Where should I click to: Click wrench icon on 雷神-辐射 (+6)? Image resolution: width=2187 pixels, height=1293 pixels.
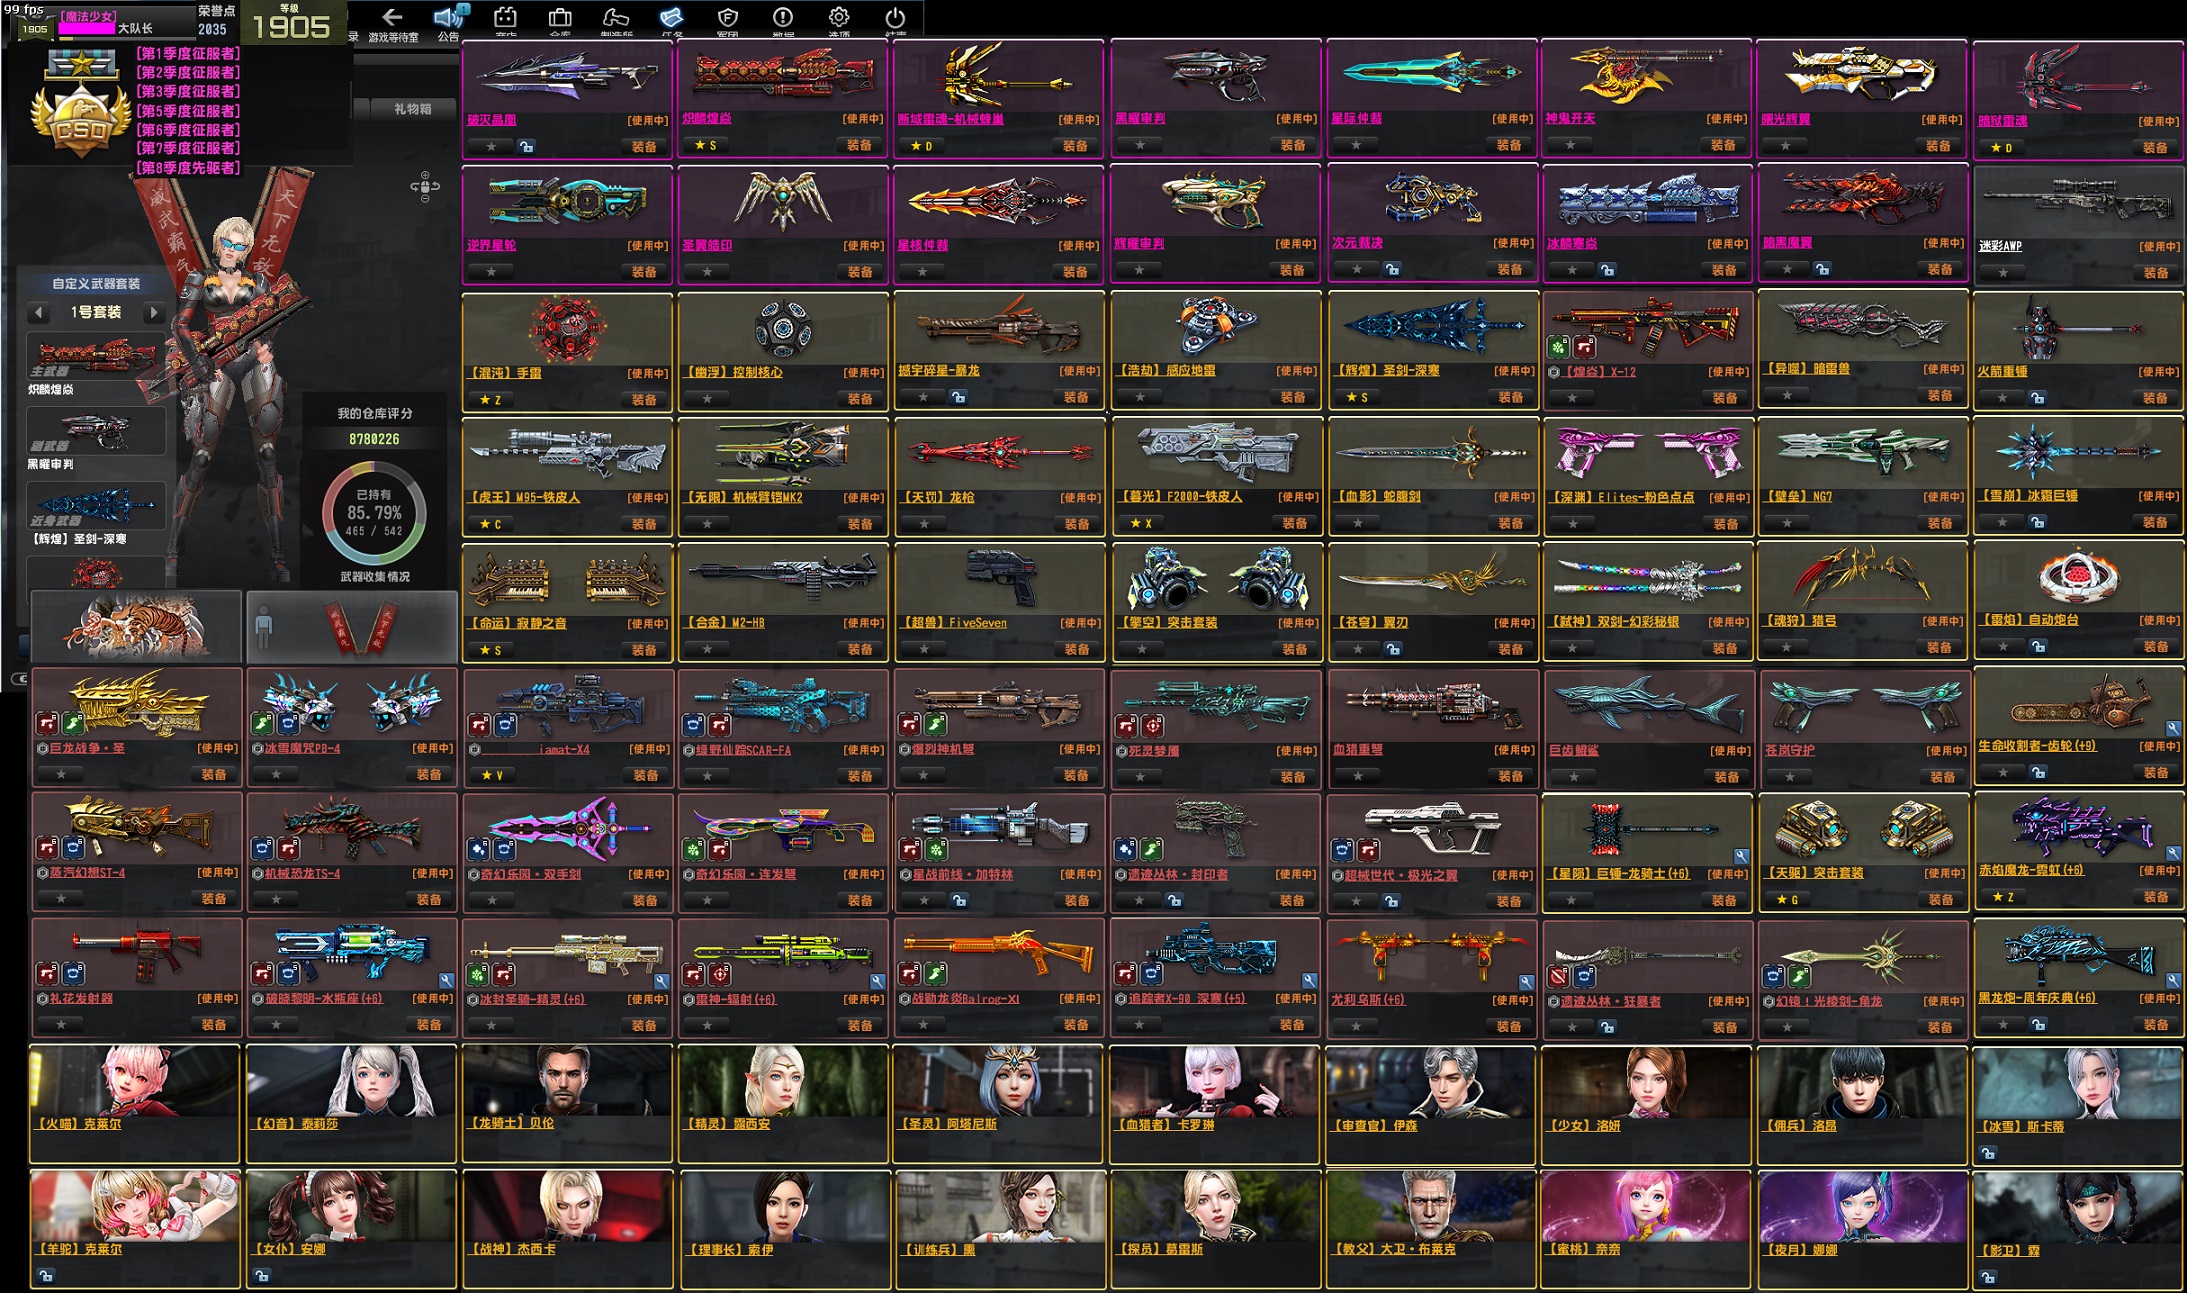[x=877, y=980]
